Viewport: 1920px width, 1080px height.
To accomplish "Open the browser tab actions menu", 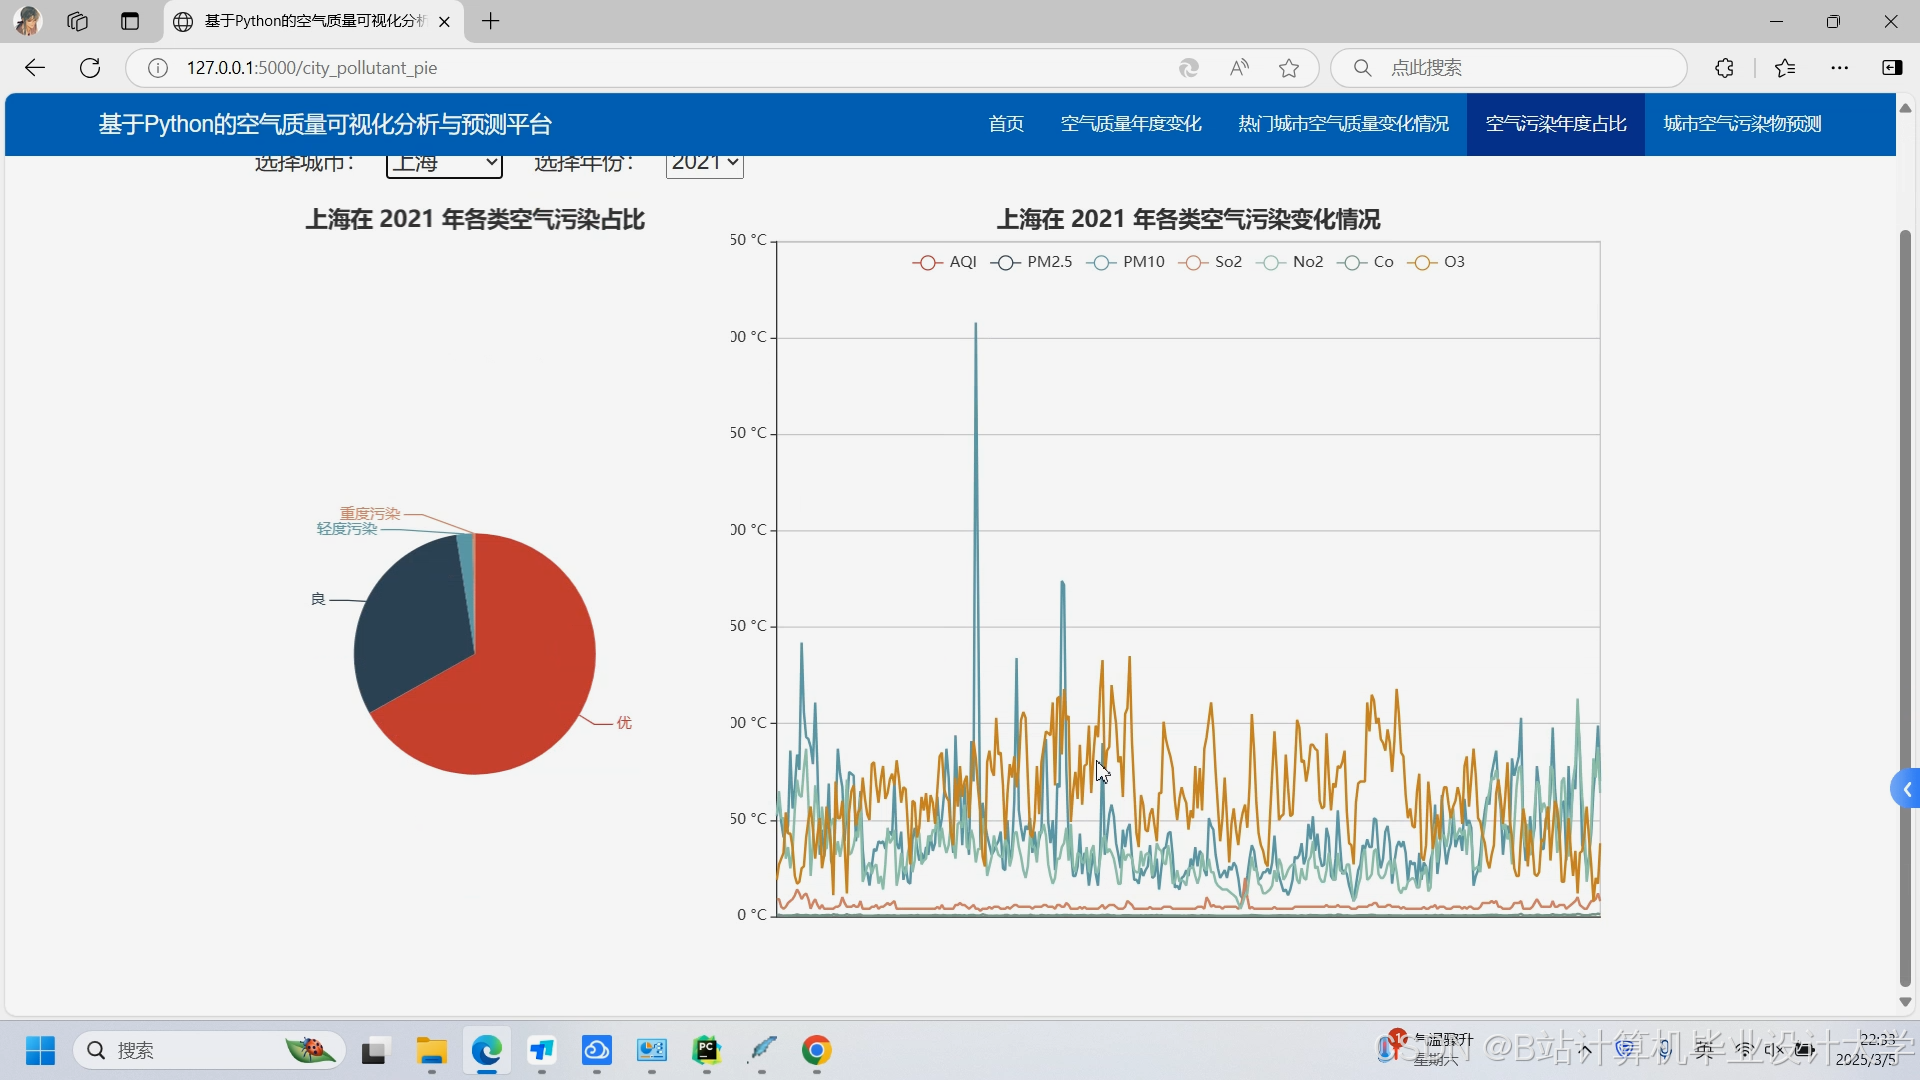I will 129,21.
